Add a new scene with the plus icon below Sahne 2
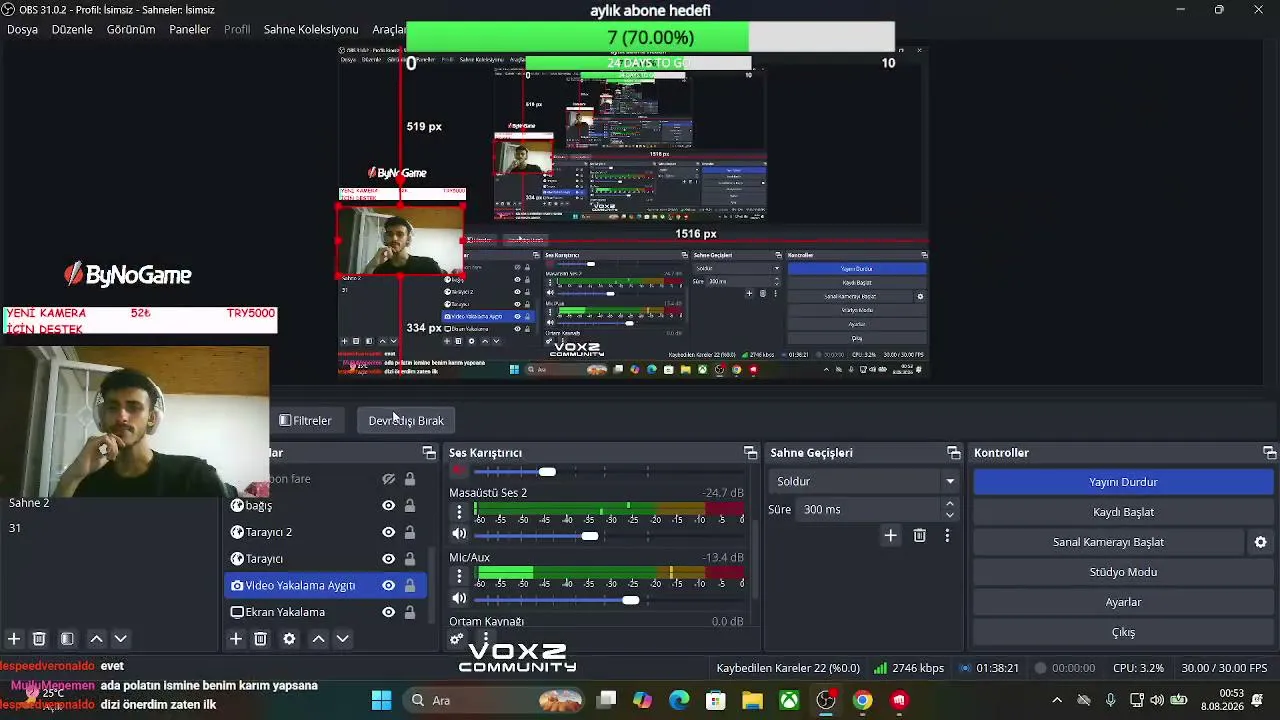Screen dimensions: 1280x720 pos(14,639)
